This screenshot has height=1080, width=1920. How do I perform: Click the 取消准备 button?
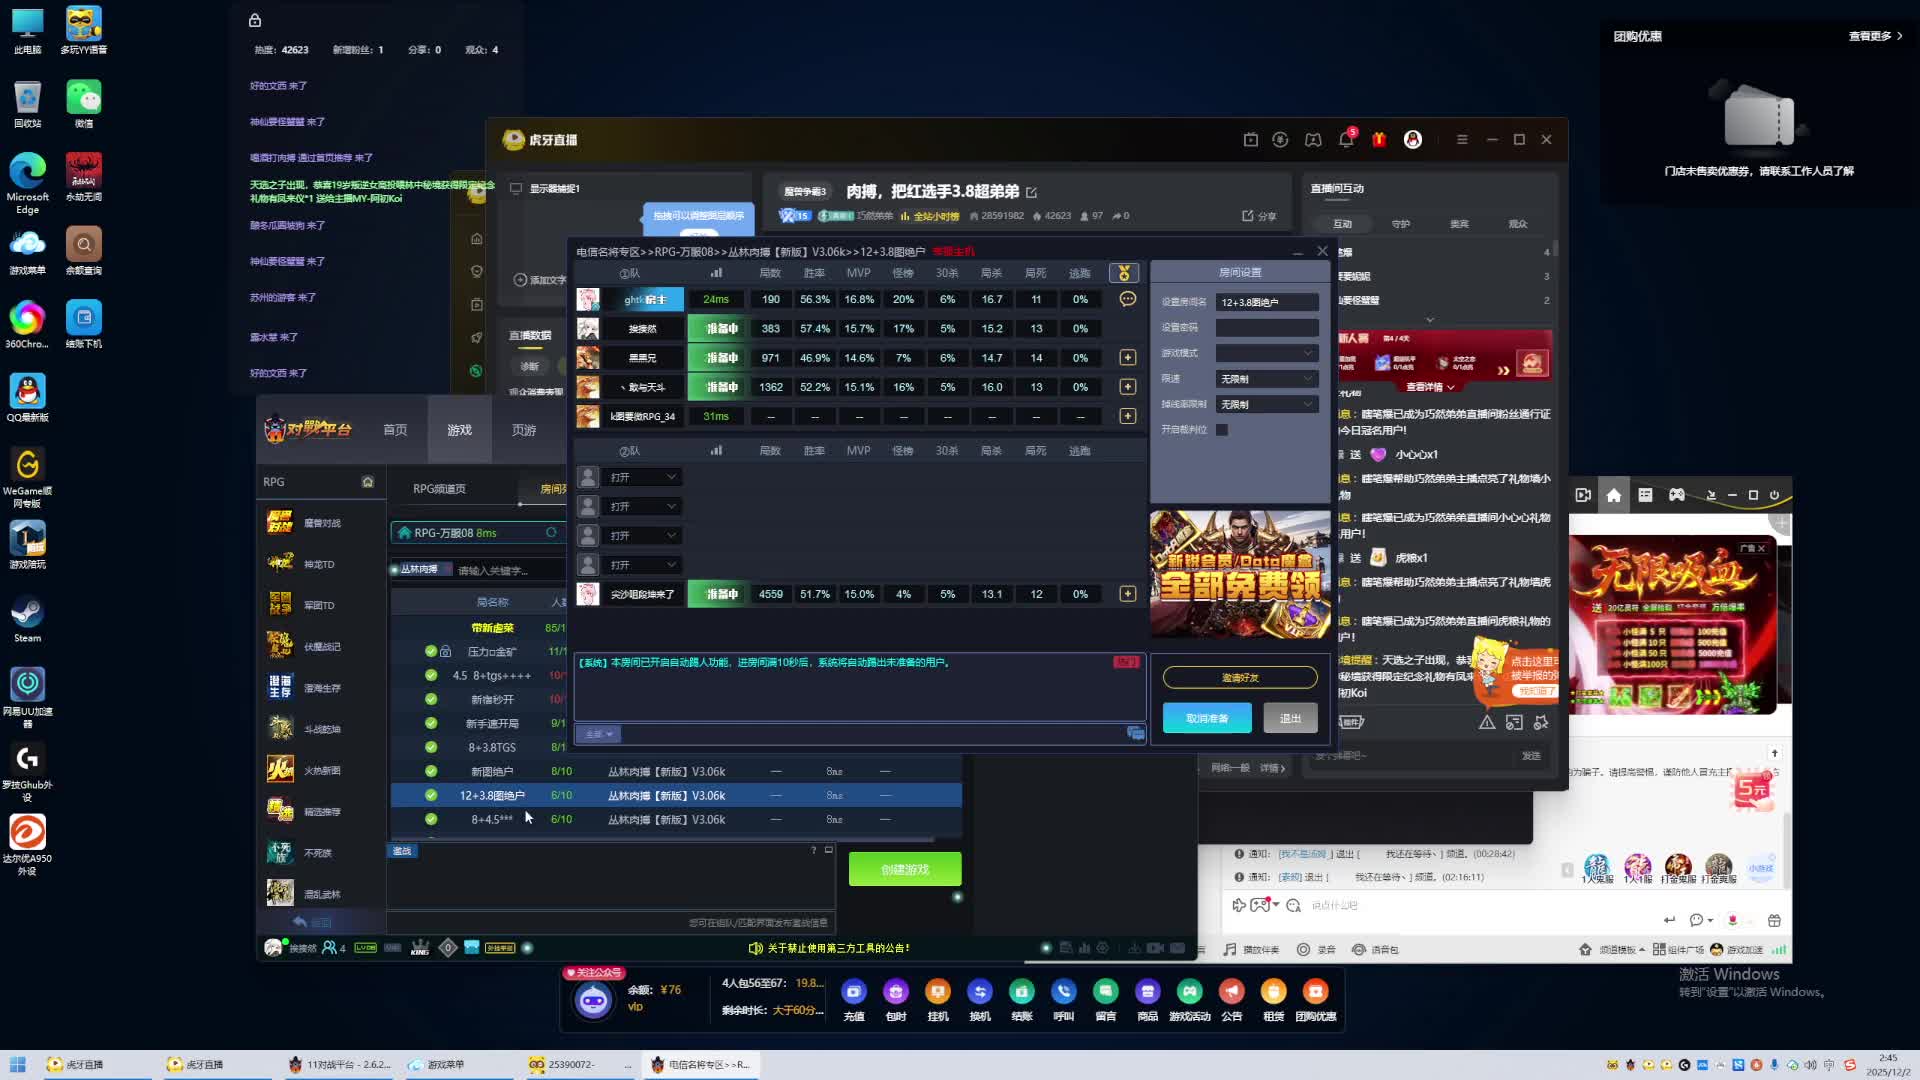click(1206, 718)
